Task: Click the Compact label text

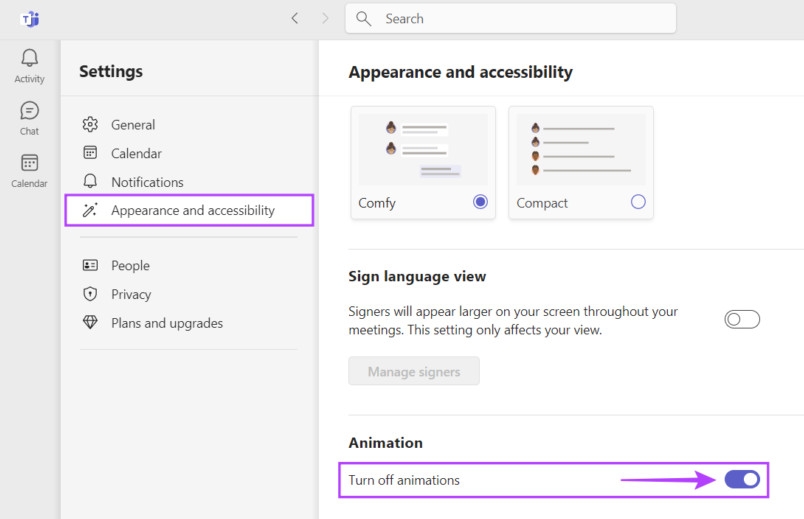Action: point(542,203)
